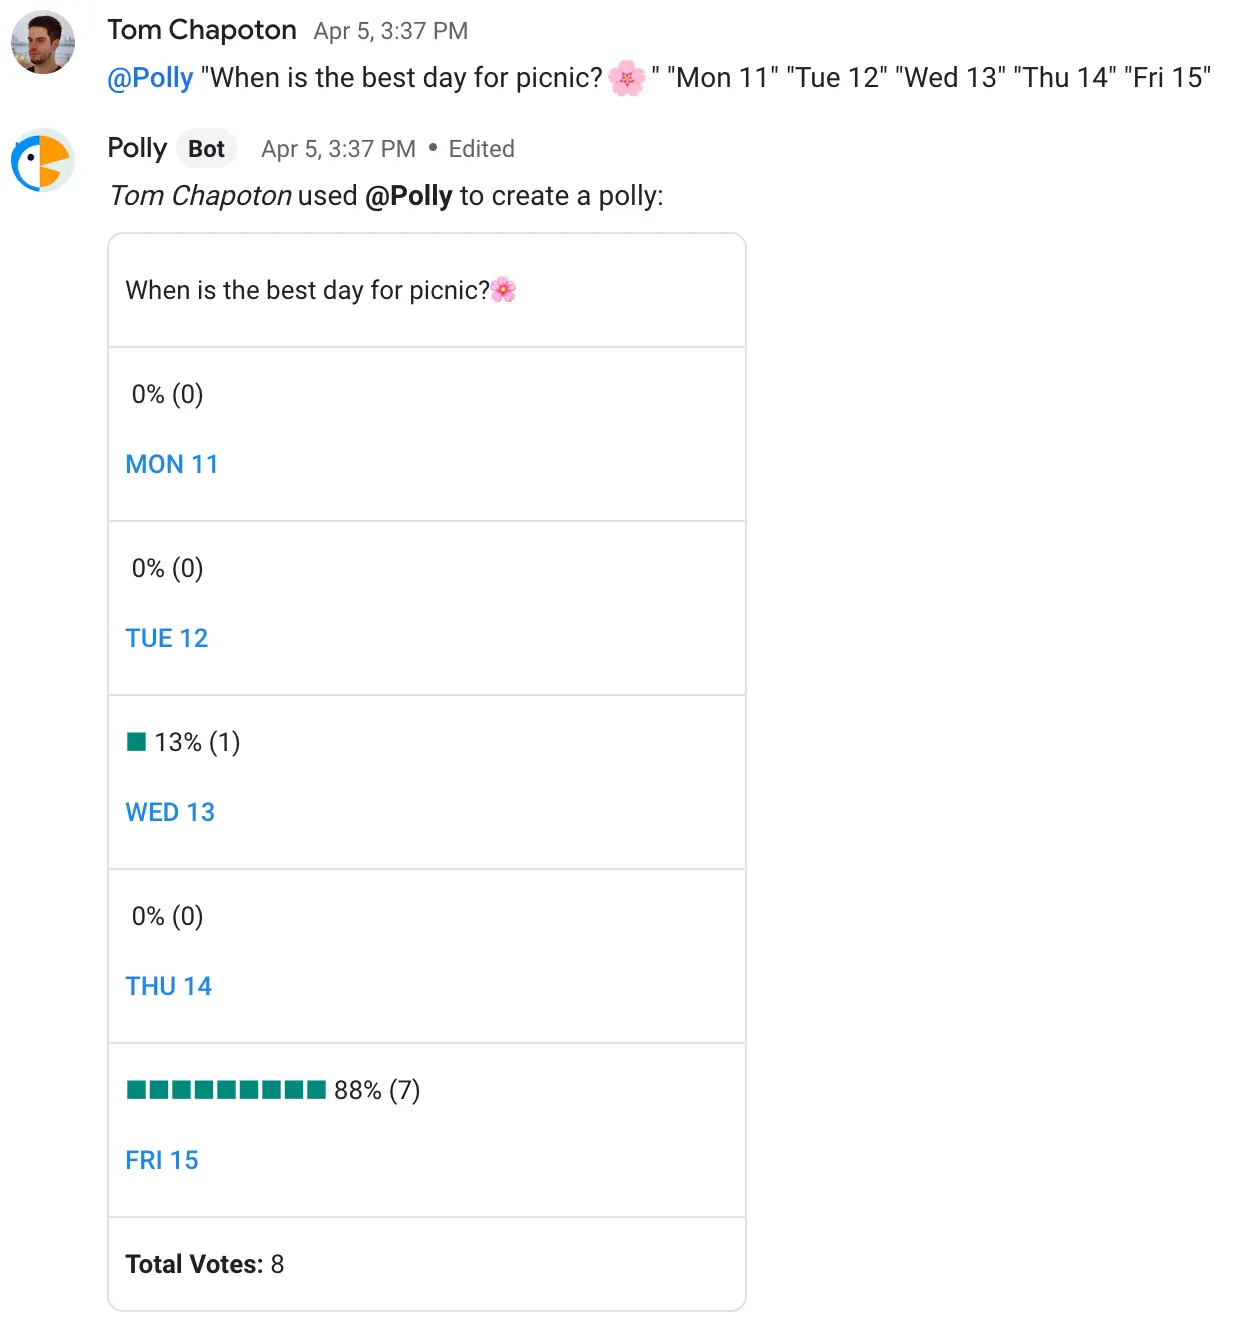Viewport: 1246px width, 1330px height.
Task: Vote for FRI 15 option
Action: click(162, 1160)
